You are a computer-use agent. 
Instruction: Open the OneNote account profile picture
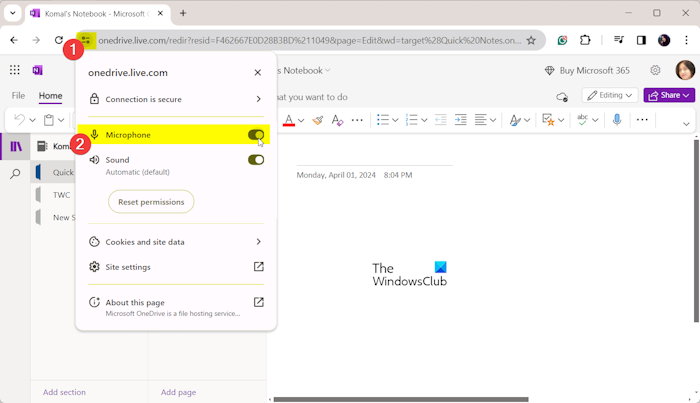(685, 70)
